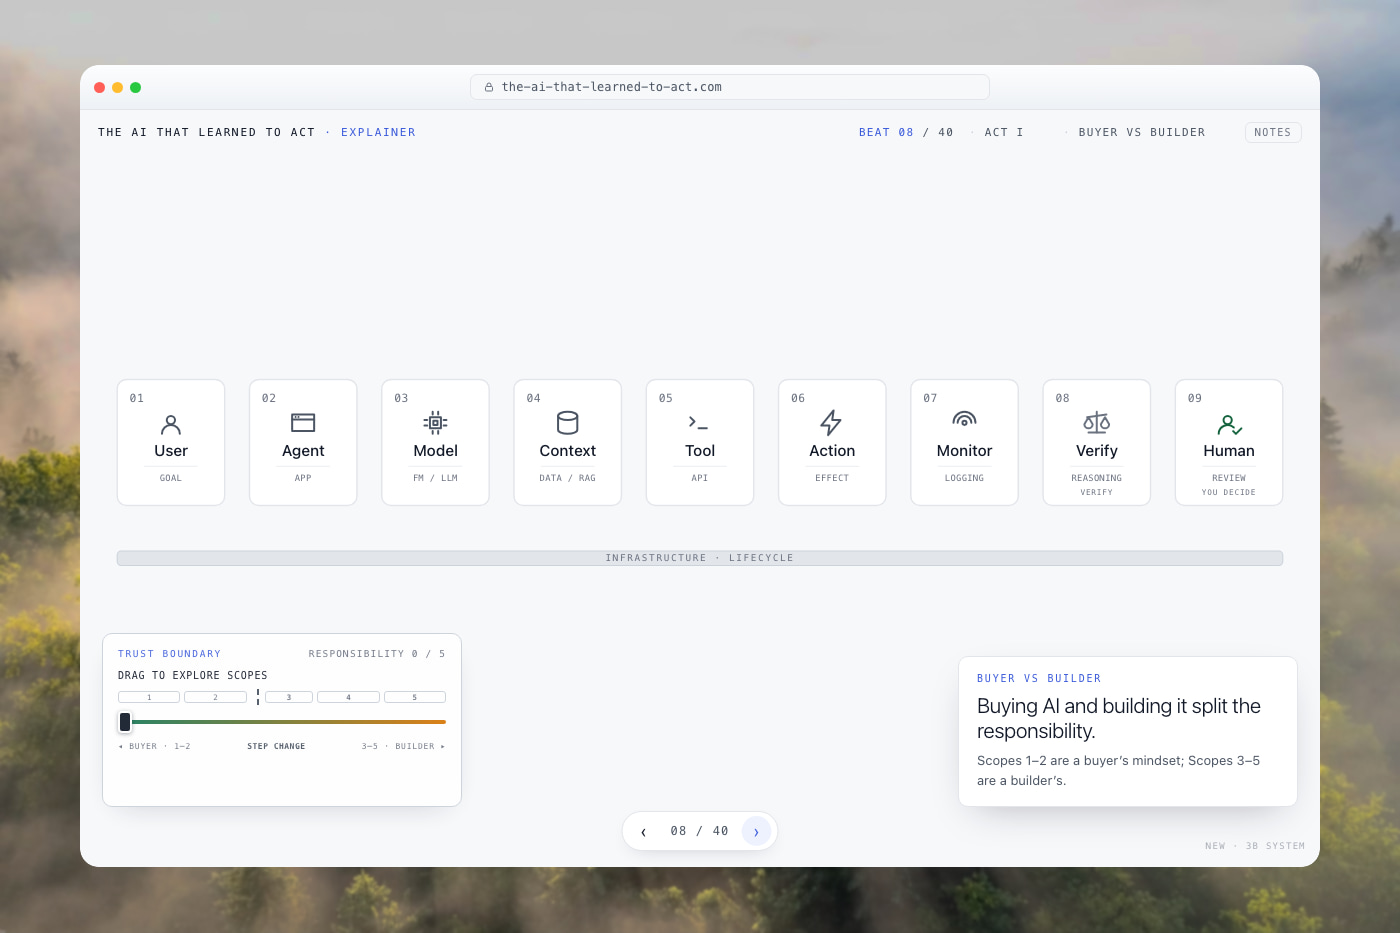Select scope segment 3 in Trust Boundary
Image resolution: width=1400 pixels, height=933 pixels.
coord(289,697)
